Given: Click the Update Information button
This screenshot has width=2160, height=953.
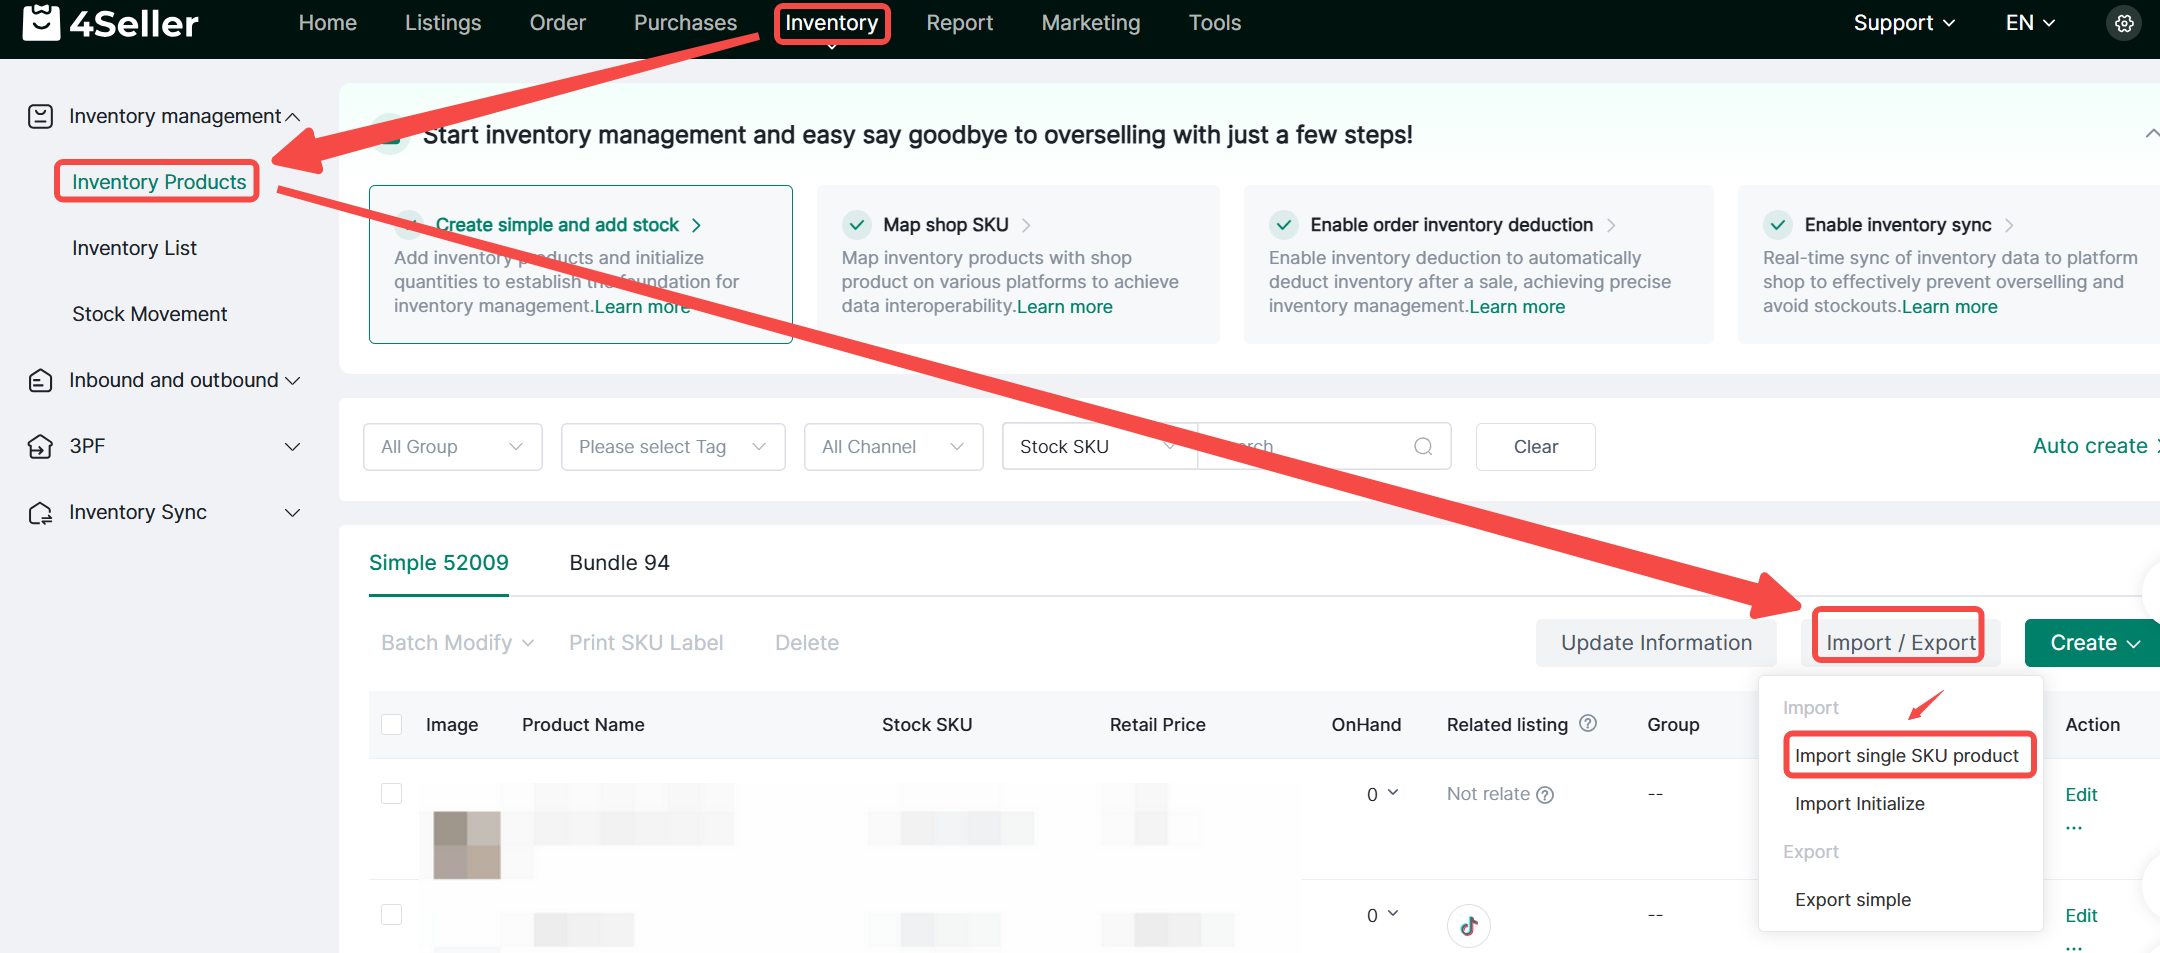Looking at the screenshot, I should point(1656,643).
